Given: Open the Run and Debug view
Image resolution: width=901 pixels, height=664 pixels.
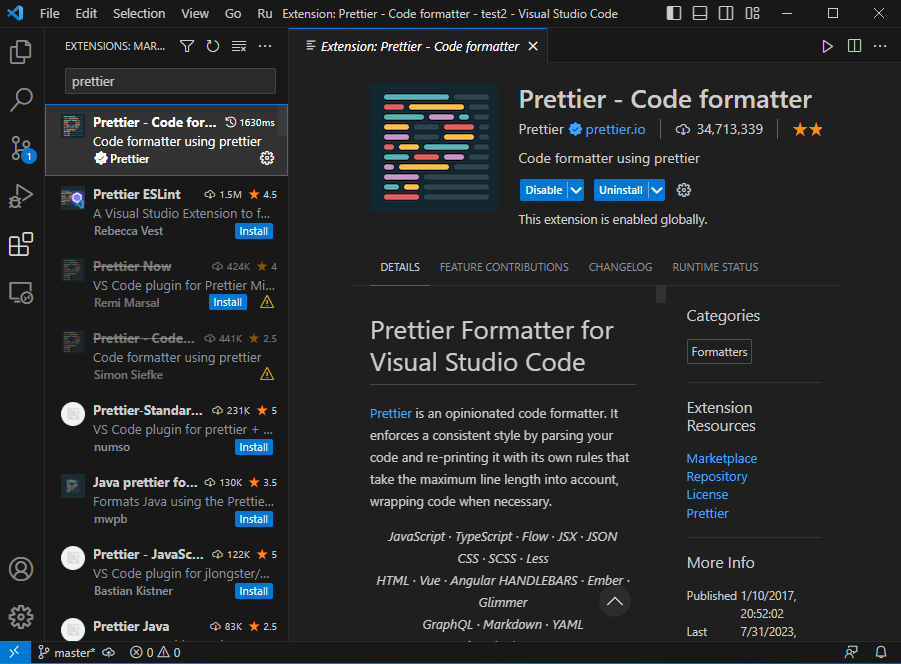Looking at the screenshot, I should 21,196.
